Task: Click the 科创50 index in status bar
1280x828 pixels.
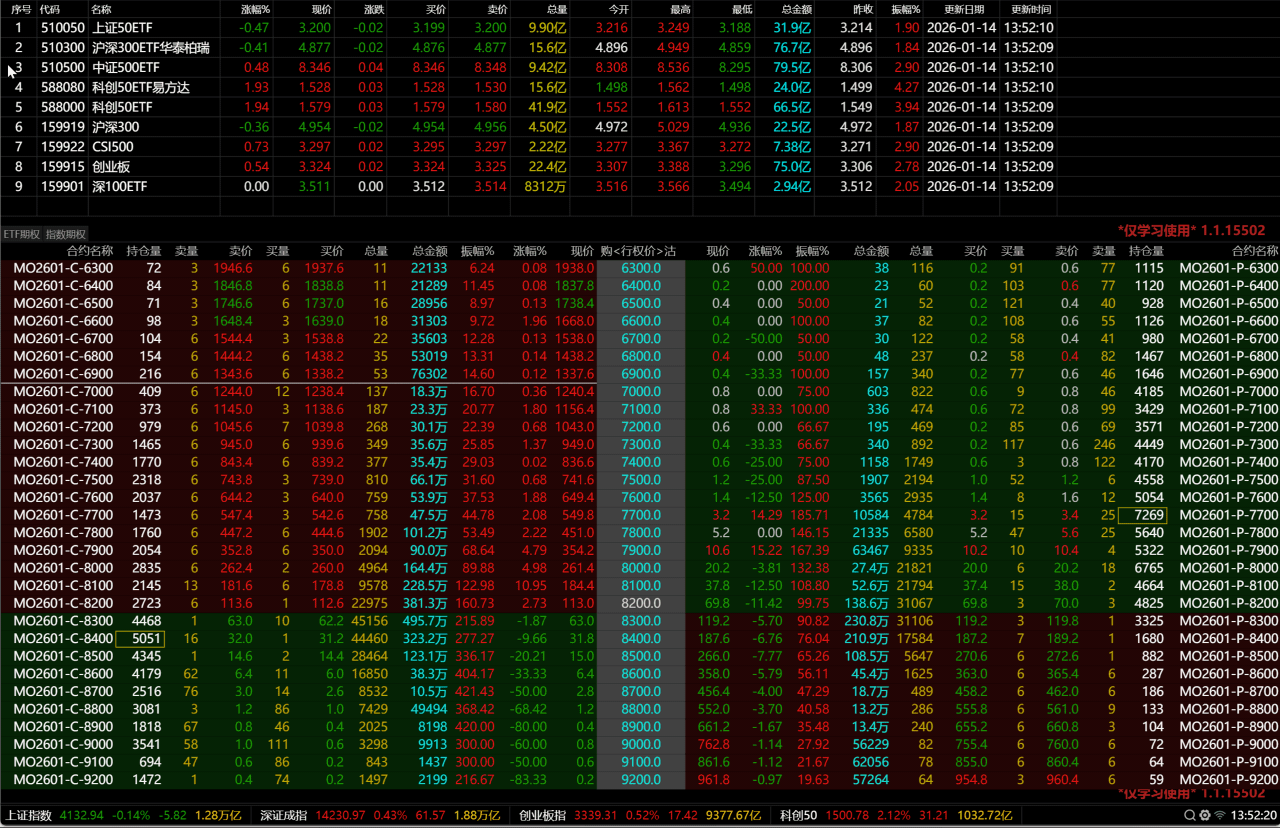Action: 798,816
